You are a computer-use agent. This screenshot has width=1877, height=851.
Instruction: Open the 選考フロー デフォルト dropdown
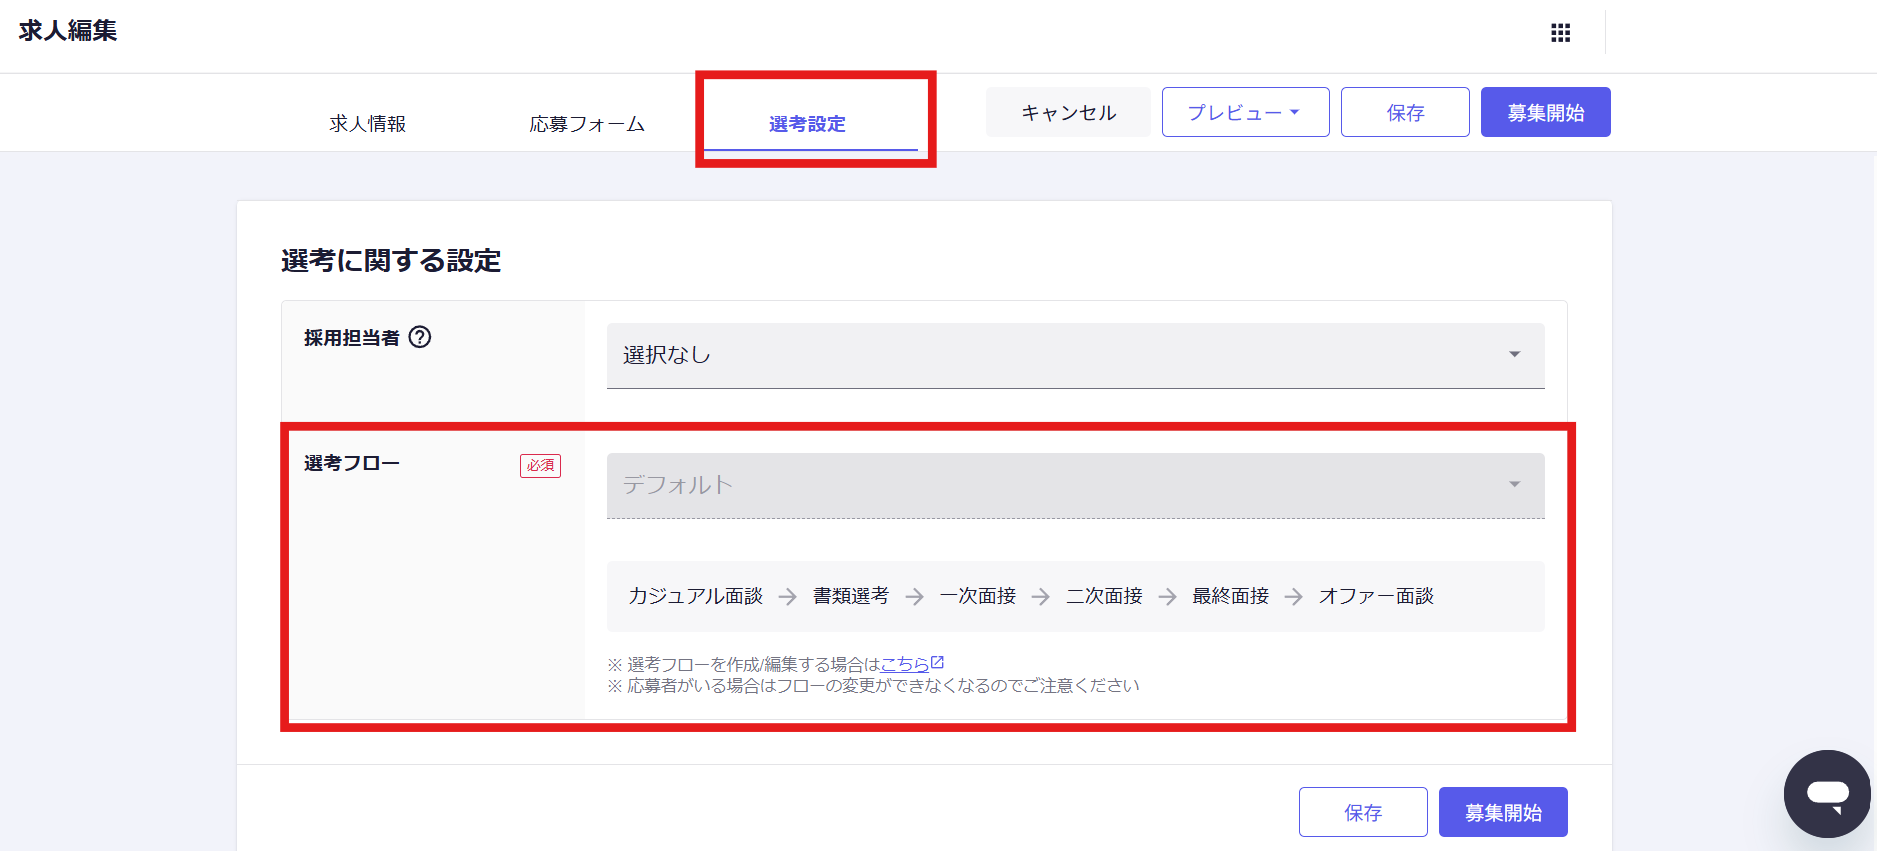click(x=1075, y=485)
